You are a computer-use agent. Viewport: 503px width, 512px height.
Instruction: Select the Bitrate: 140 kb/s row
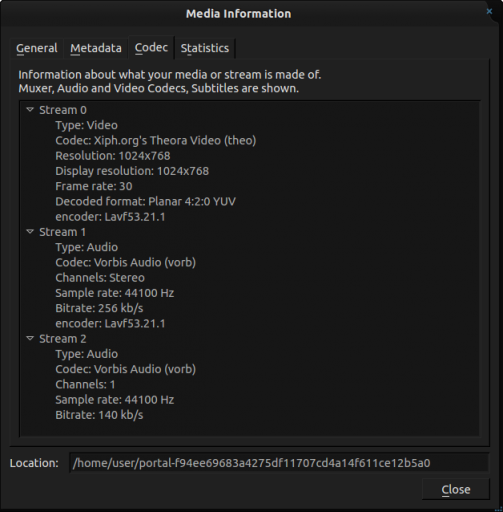click(99, 415)
